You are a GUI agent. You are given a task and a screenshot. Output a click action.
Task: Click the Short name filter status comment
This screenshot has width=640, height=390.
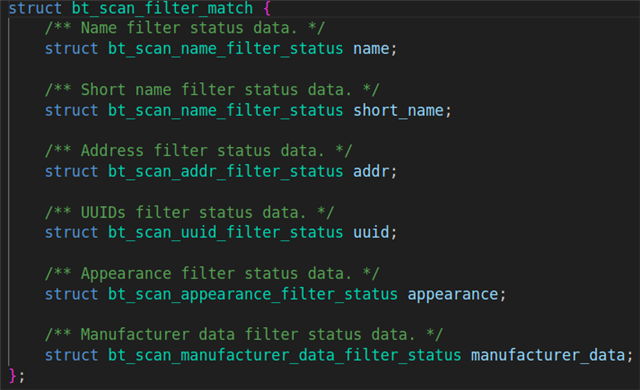pyautogui.click(x=212, y=90)
